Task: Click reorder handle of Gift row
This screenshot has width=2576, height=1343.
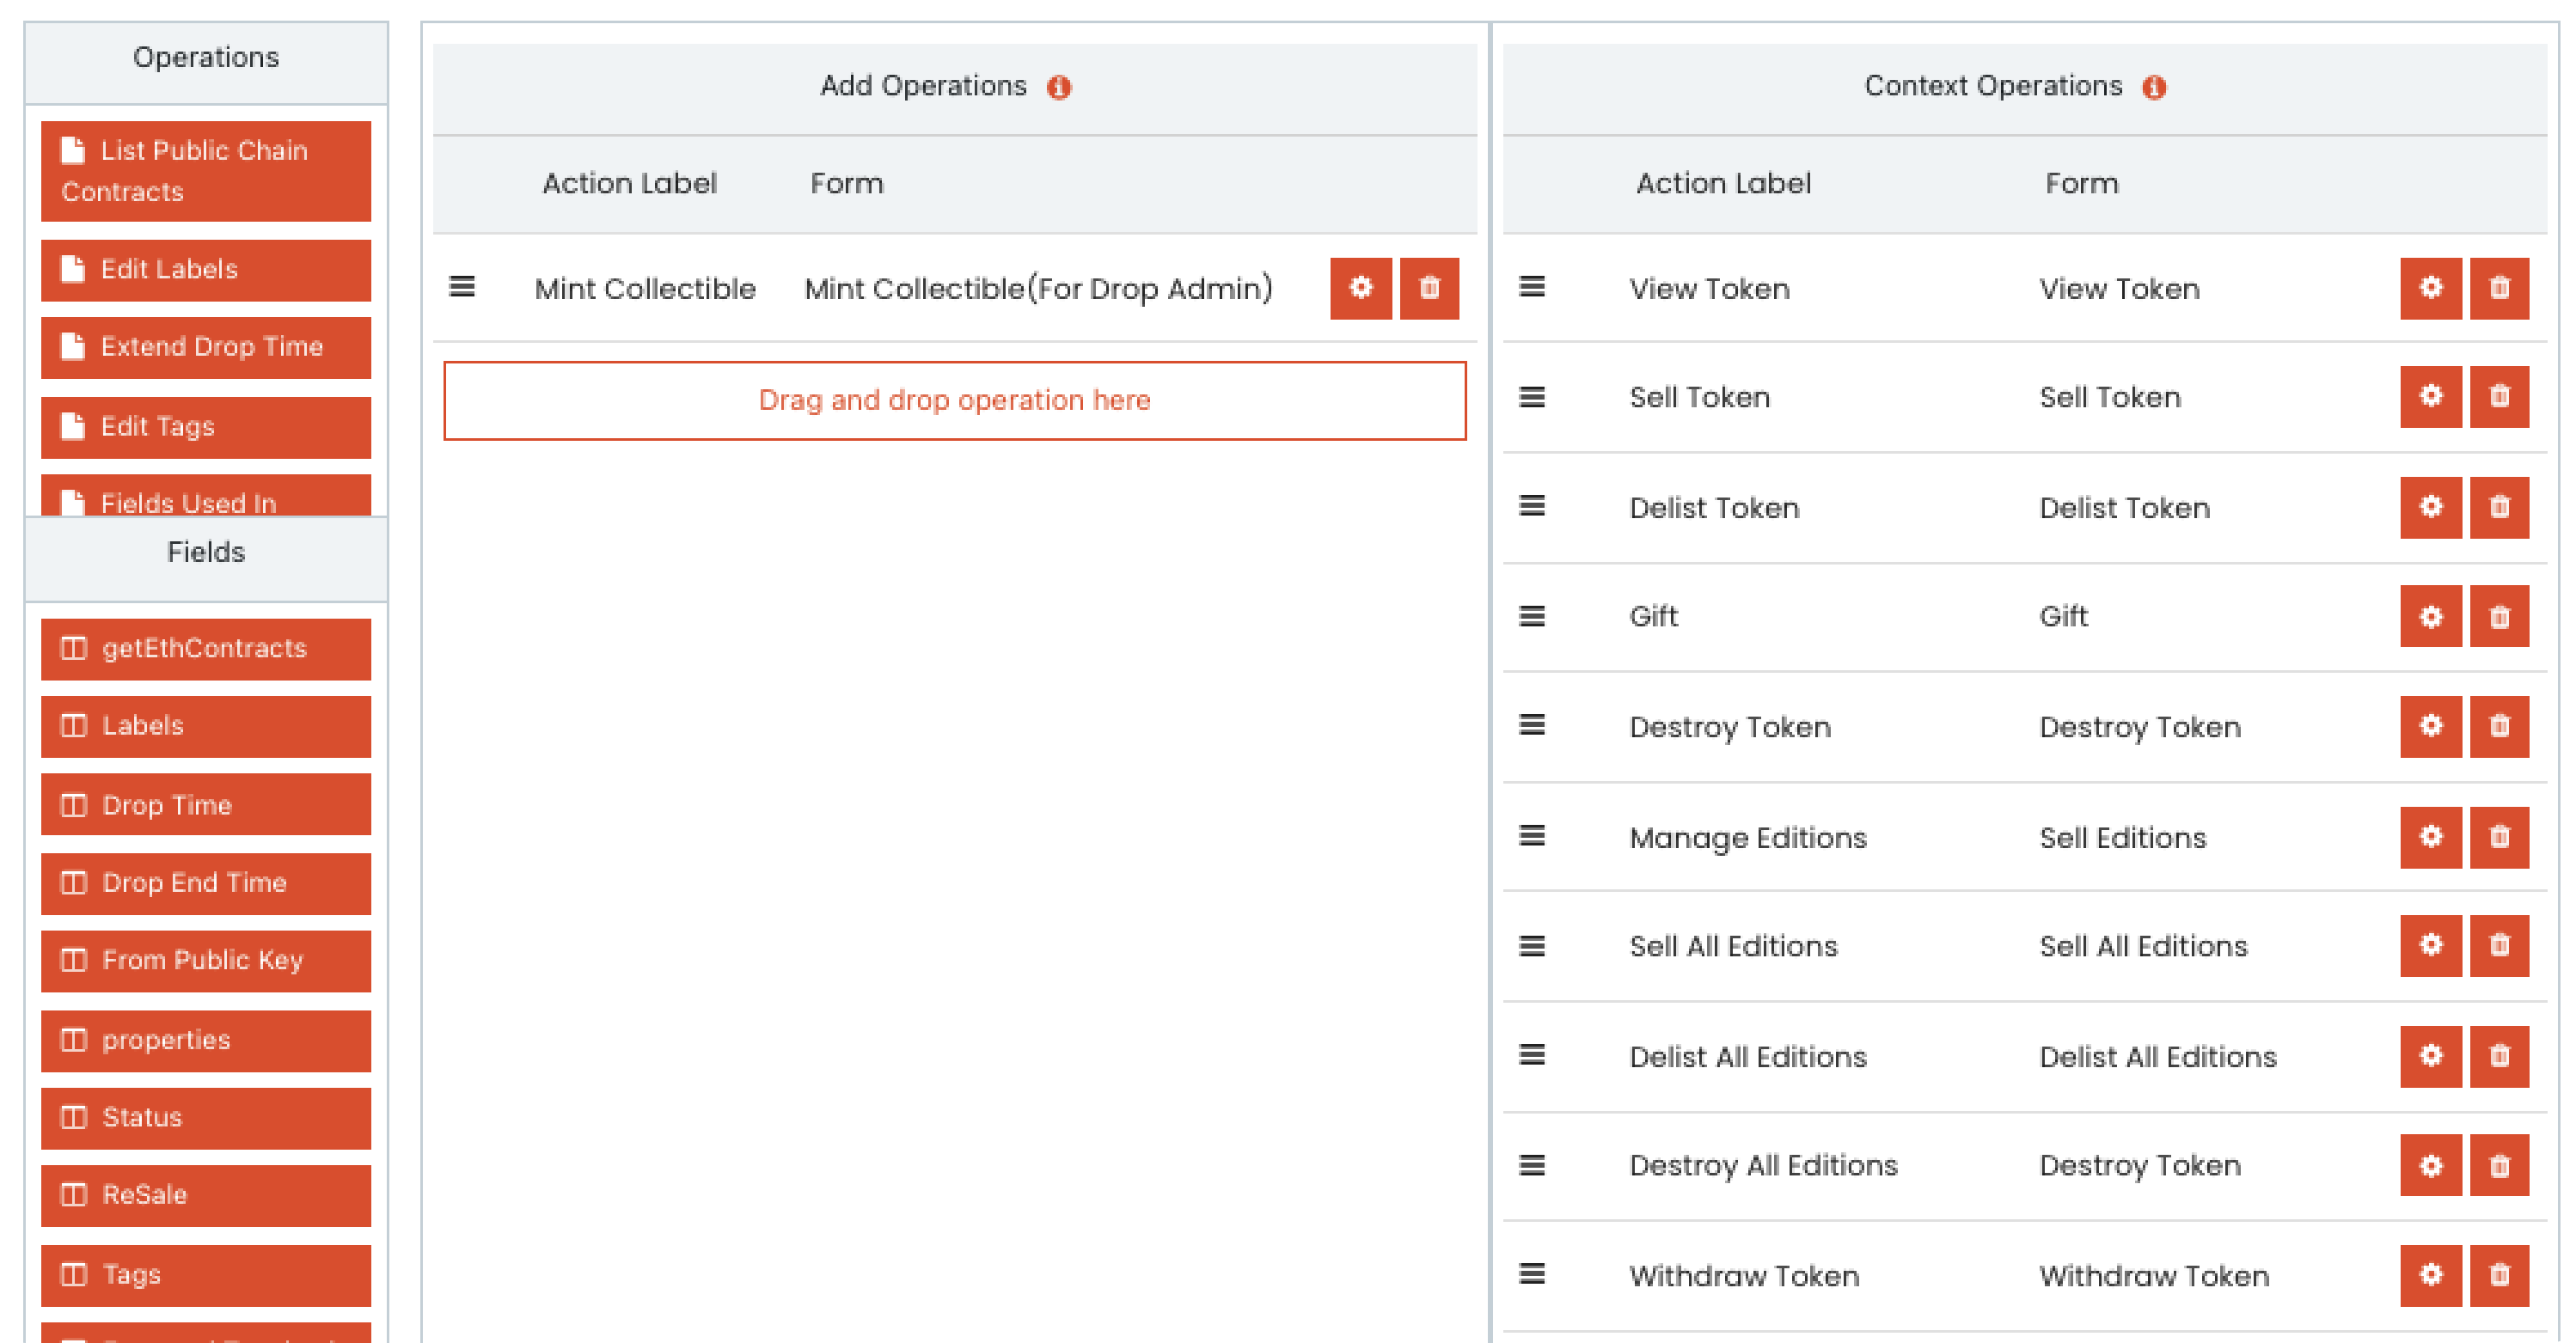Action: click(1532, 616)
